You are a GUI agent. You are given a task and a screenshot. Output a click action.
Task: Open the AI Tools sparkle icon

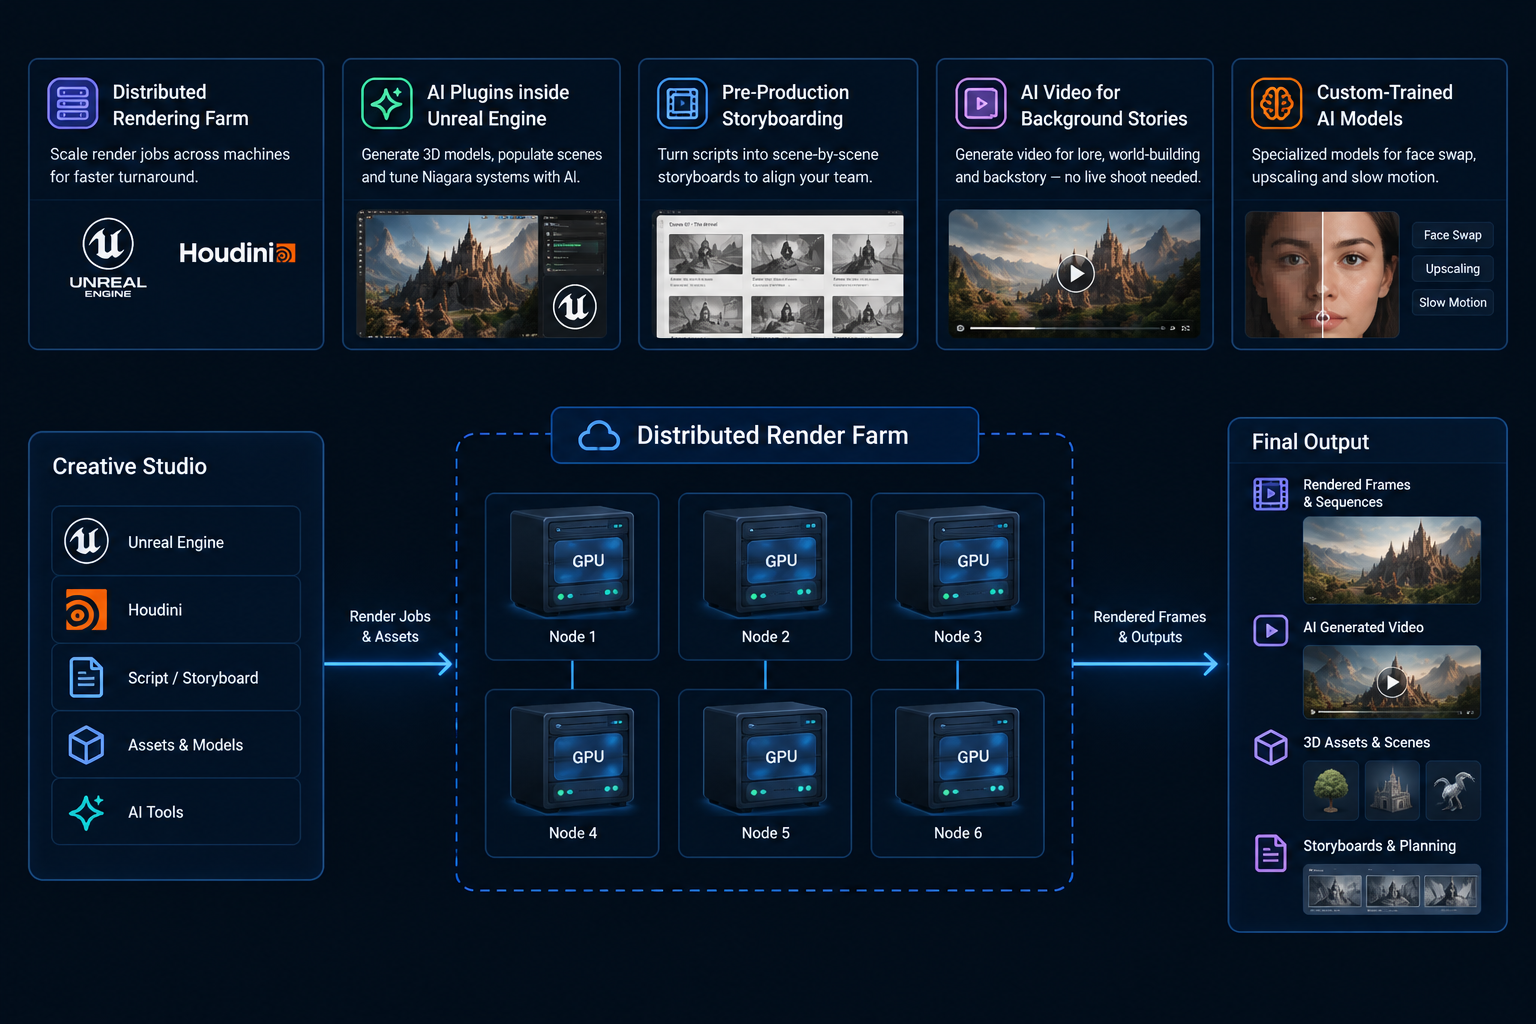point(86,812)
